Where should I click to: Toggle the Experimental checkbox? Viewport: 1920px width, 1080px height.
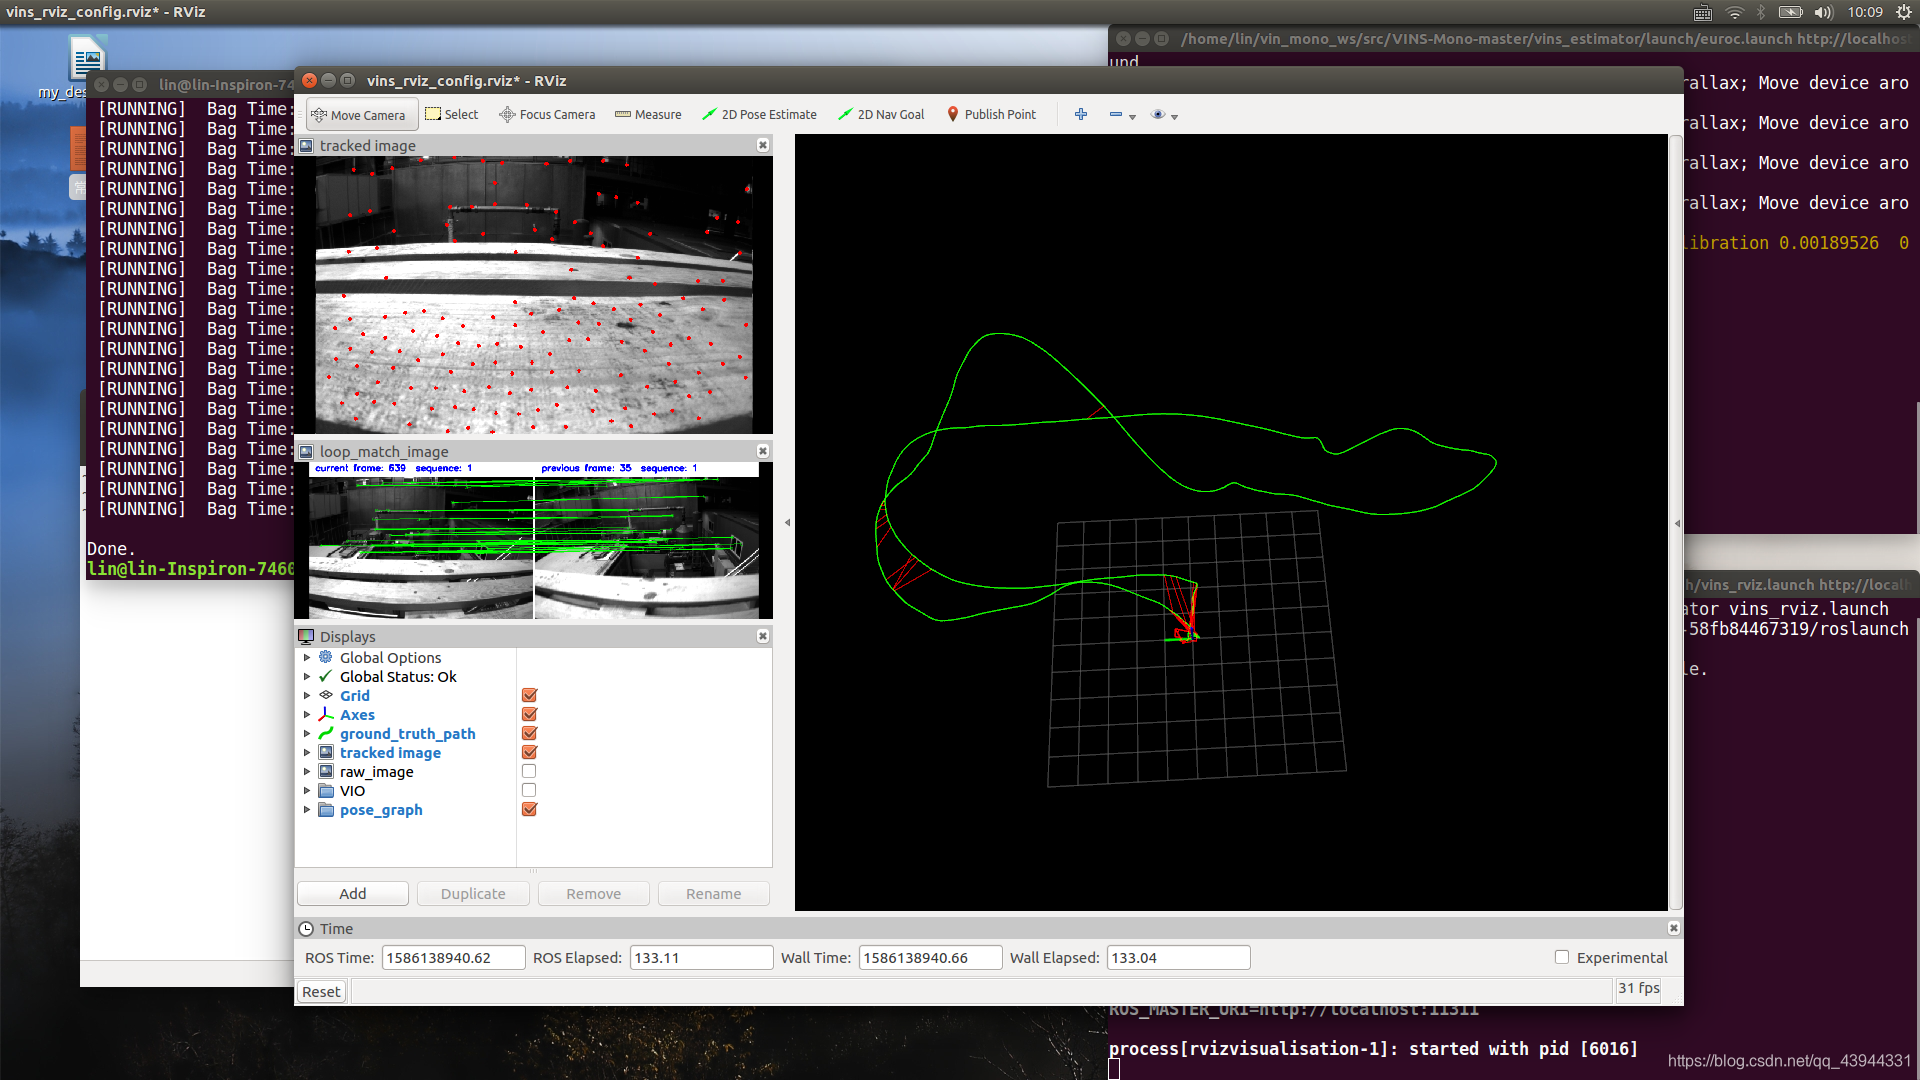(1562, 958)
